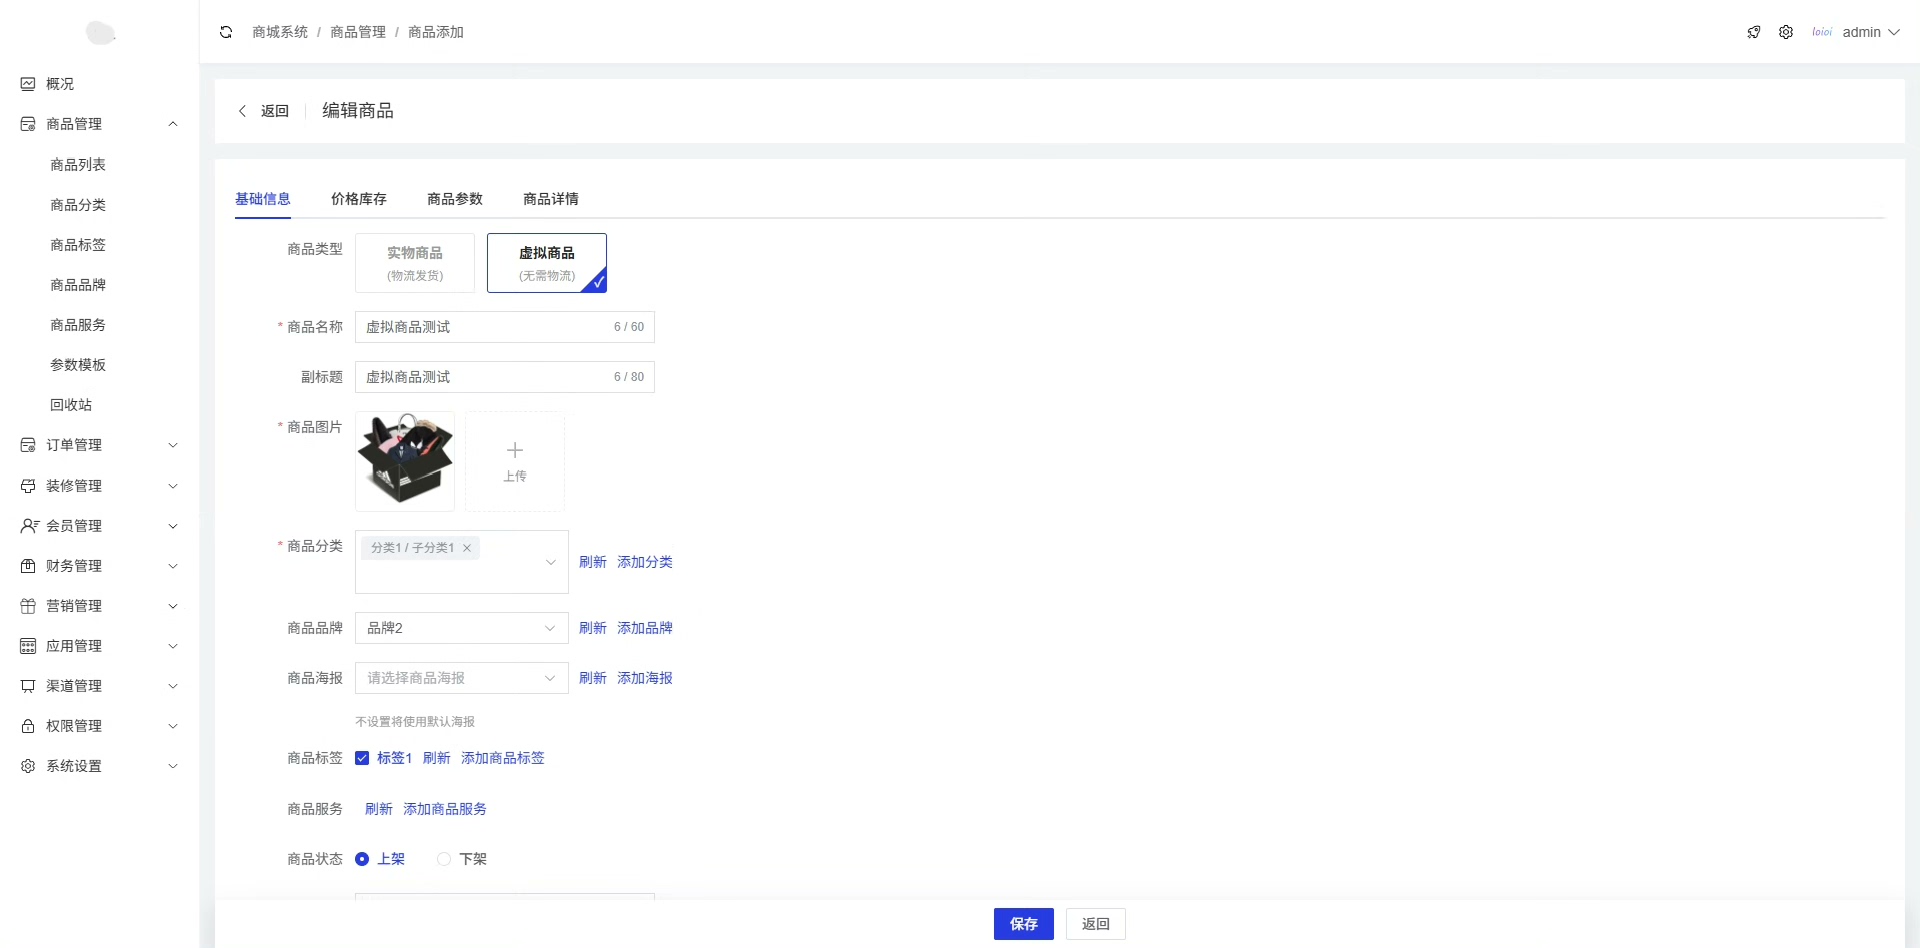The height and width of the screenshot is (948, 1920).
Task: Click the 添加品牌 link
Action: pyautogui.click(x=645, y=628)
